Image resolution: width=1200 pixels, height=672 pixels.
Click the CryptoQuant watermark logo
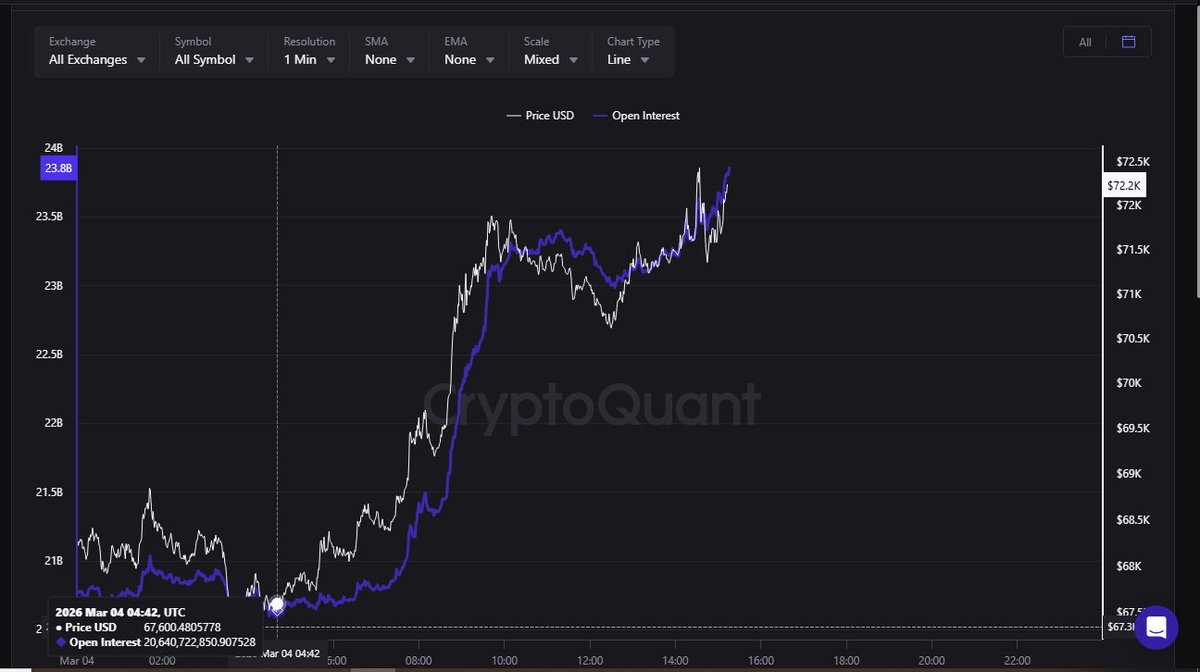590,406
